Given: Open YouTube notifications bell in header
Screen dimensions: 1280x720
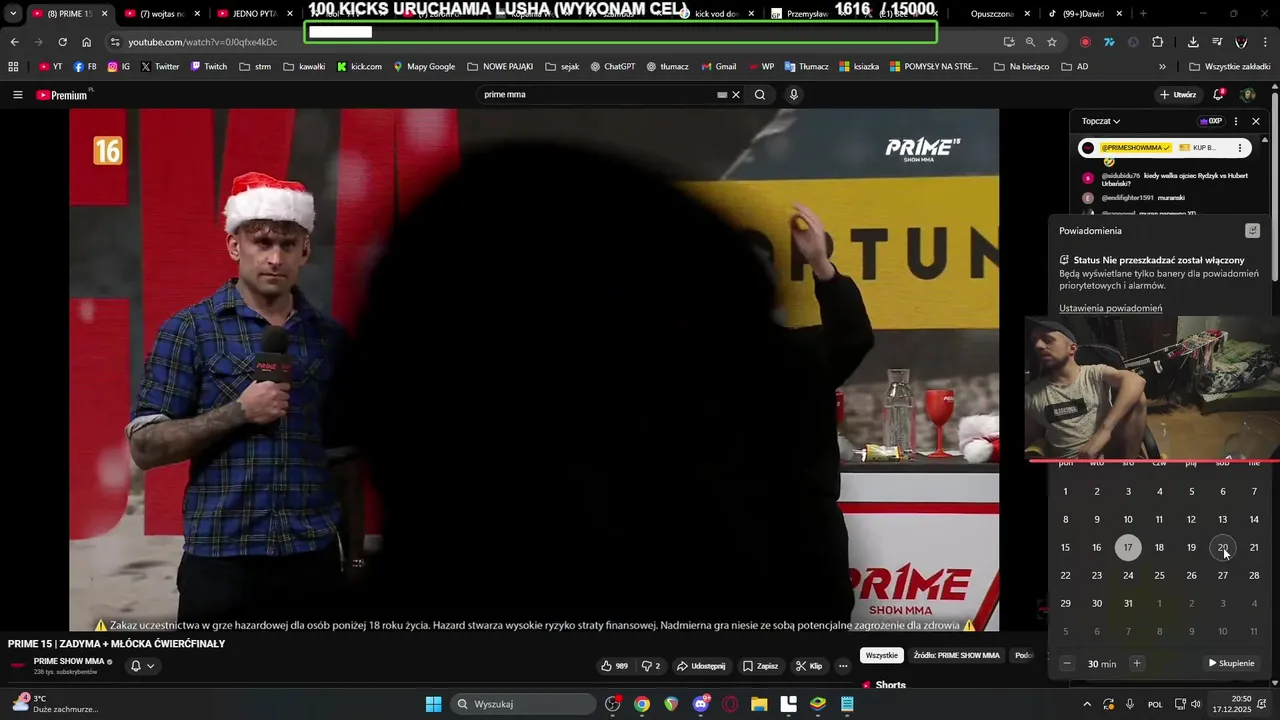Looking at the screenshot, I should point(1218,95).
